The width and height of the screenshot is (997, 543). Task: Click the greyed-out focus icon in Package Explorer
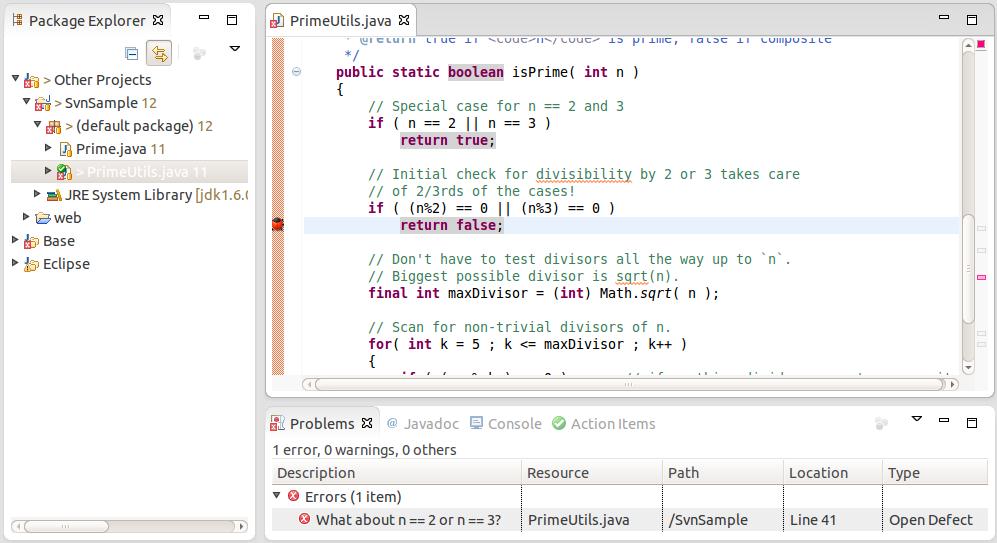[199, 53]
